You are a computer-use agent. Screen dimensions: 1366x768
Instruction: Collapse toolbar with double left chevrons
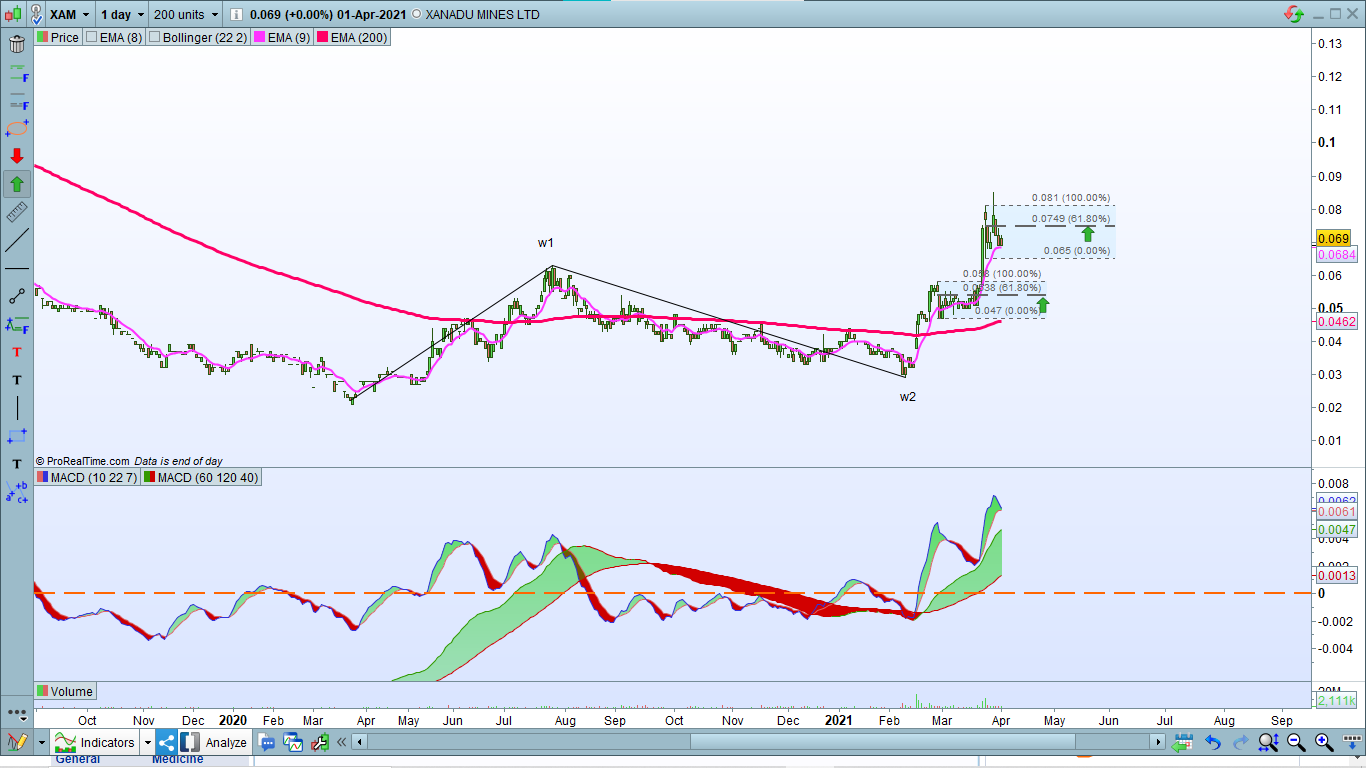point(342,742)
